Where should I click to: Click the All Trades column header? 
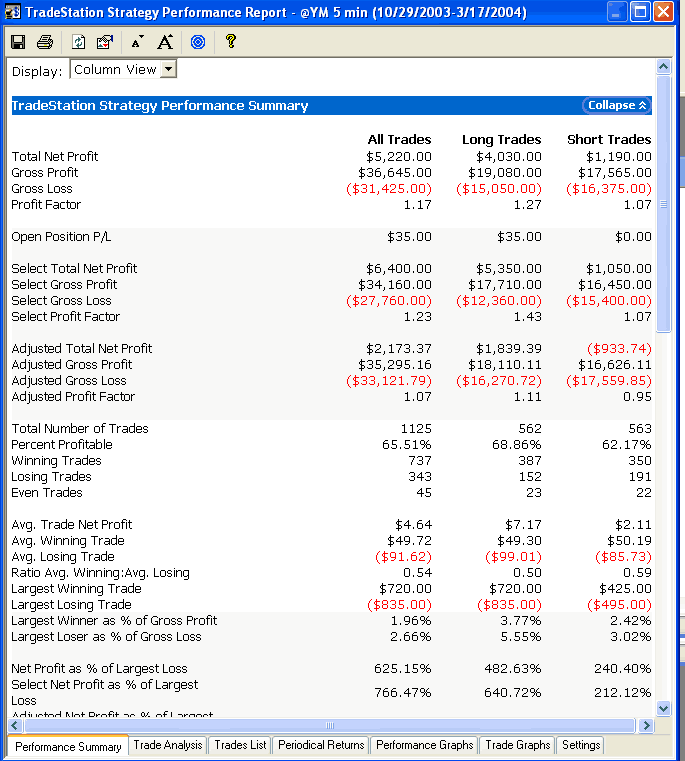pyautogui.click(x=399, y=139)
